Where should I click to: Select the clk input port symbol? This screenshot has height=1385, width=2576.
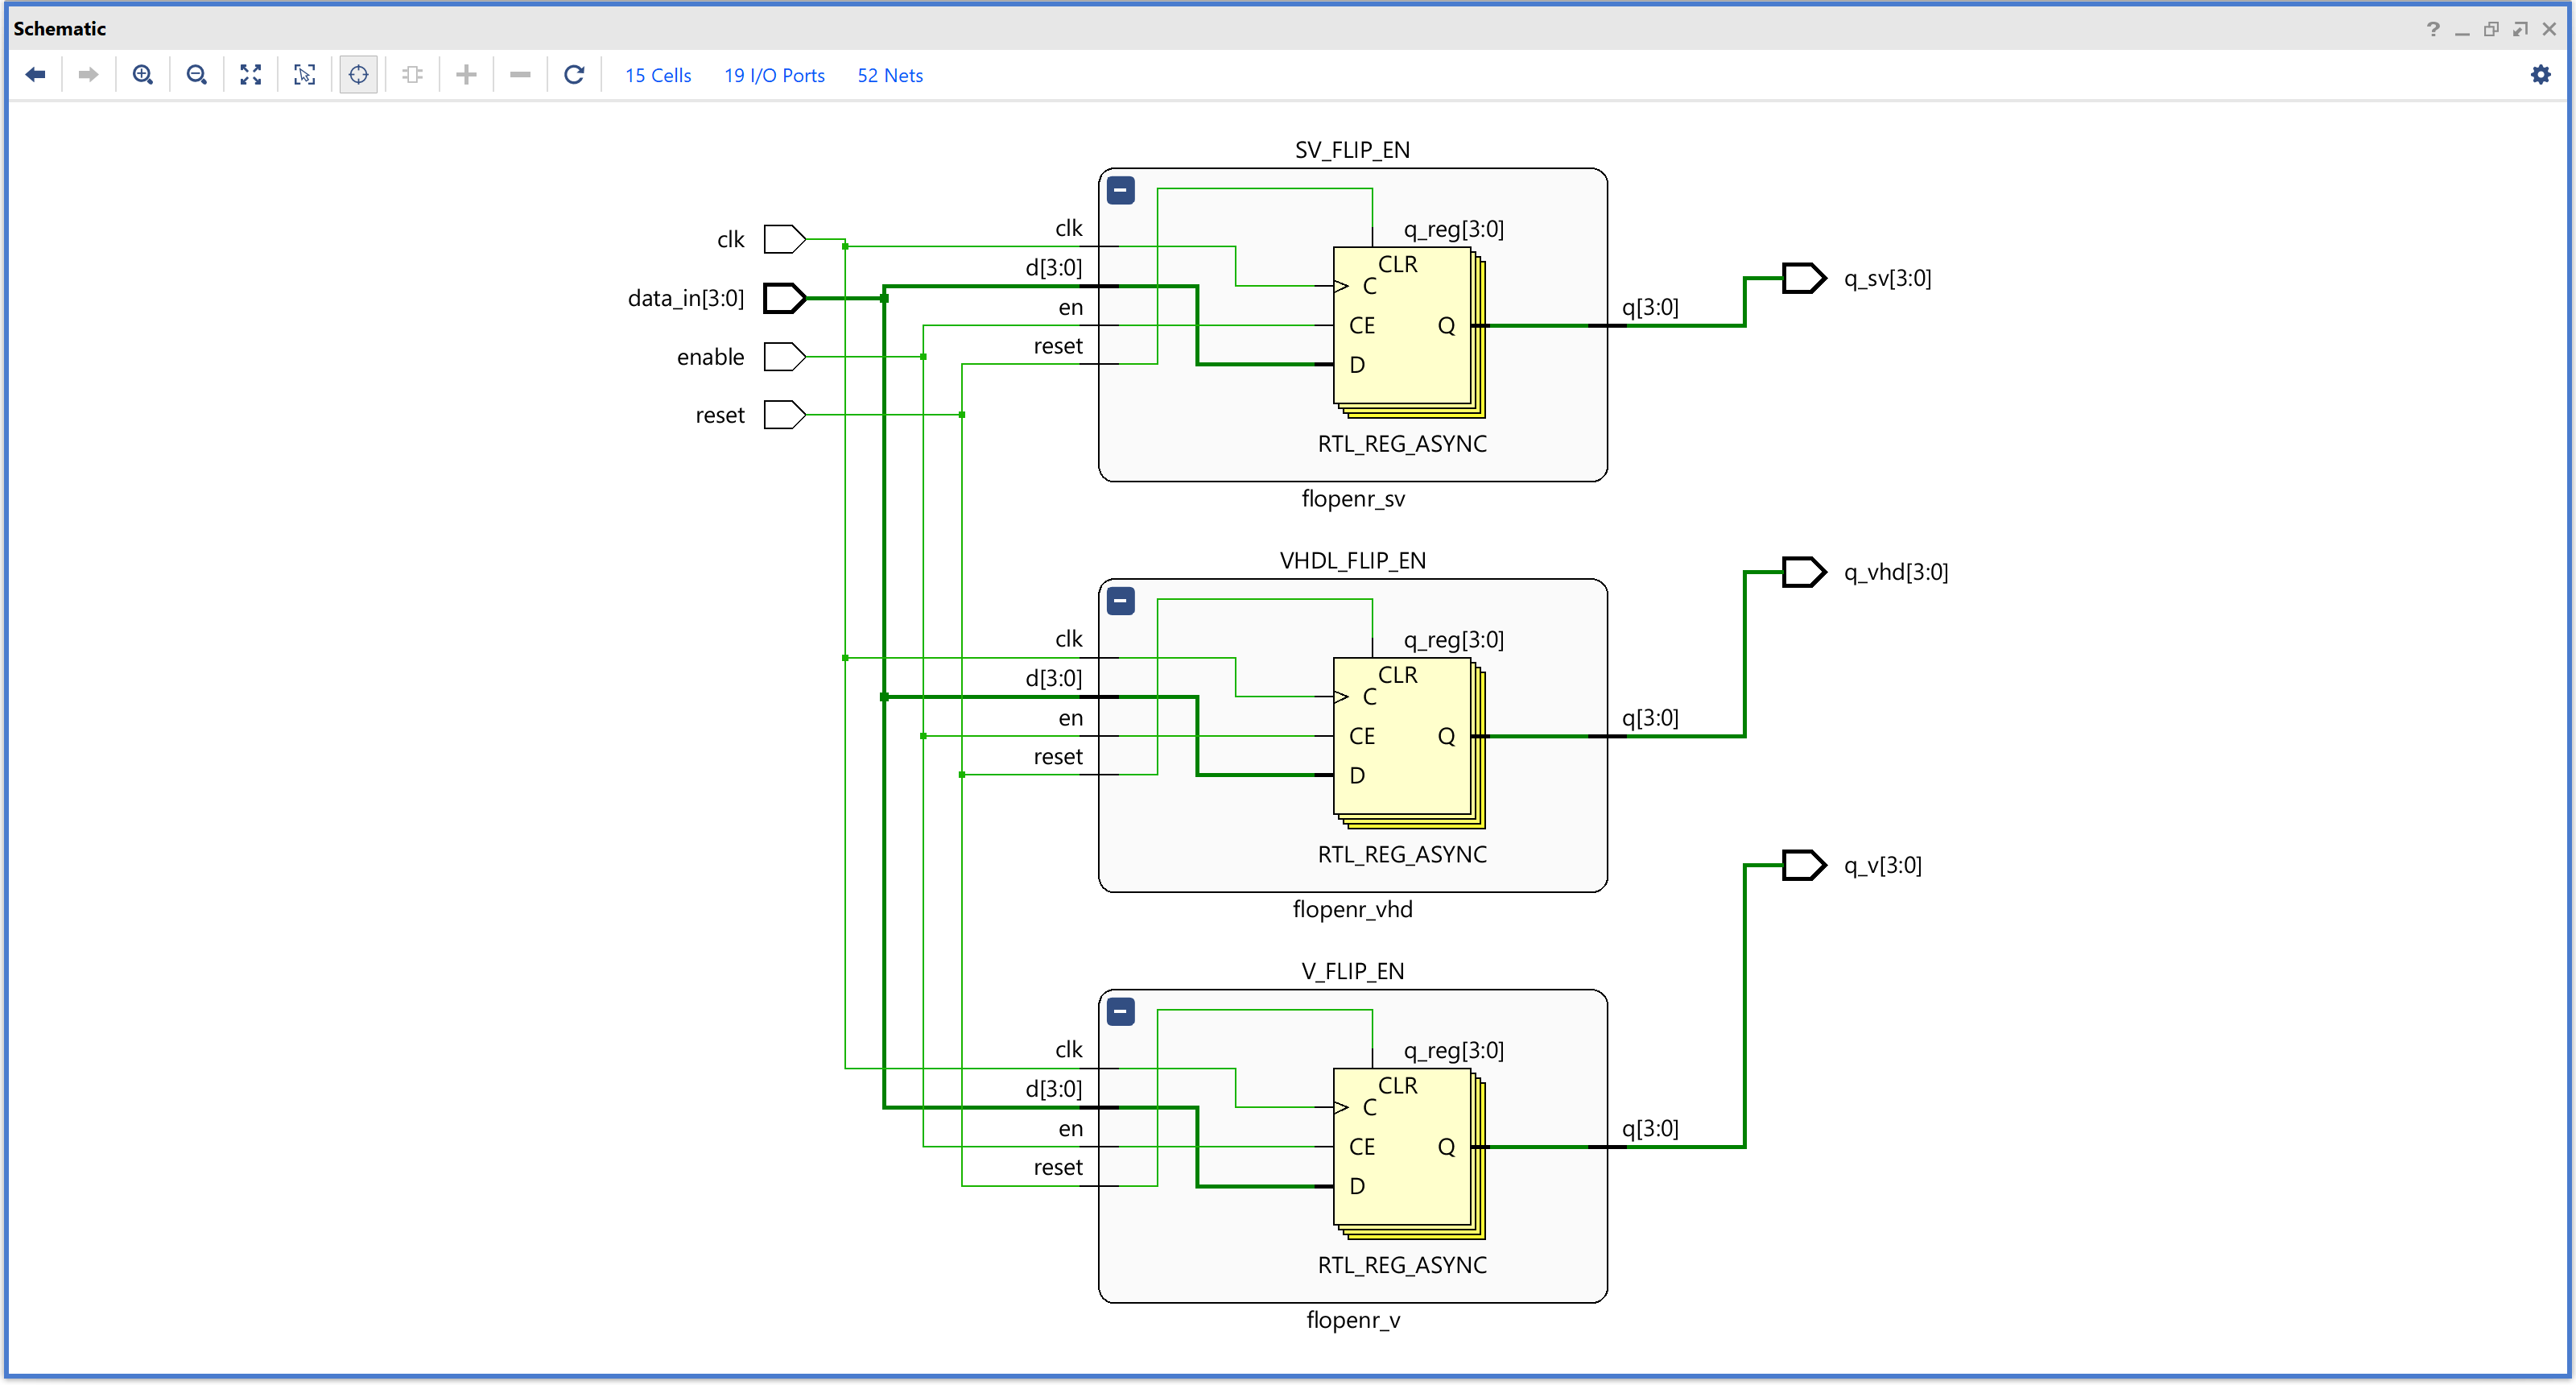pyautogui.click(x=784, y=239)
